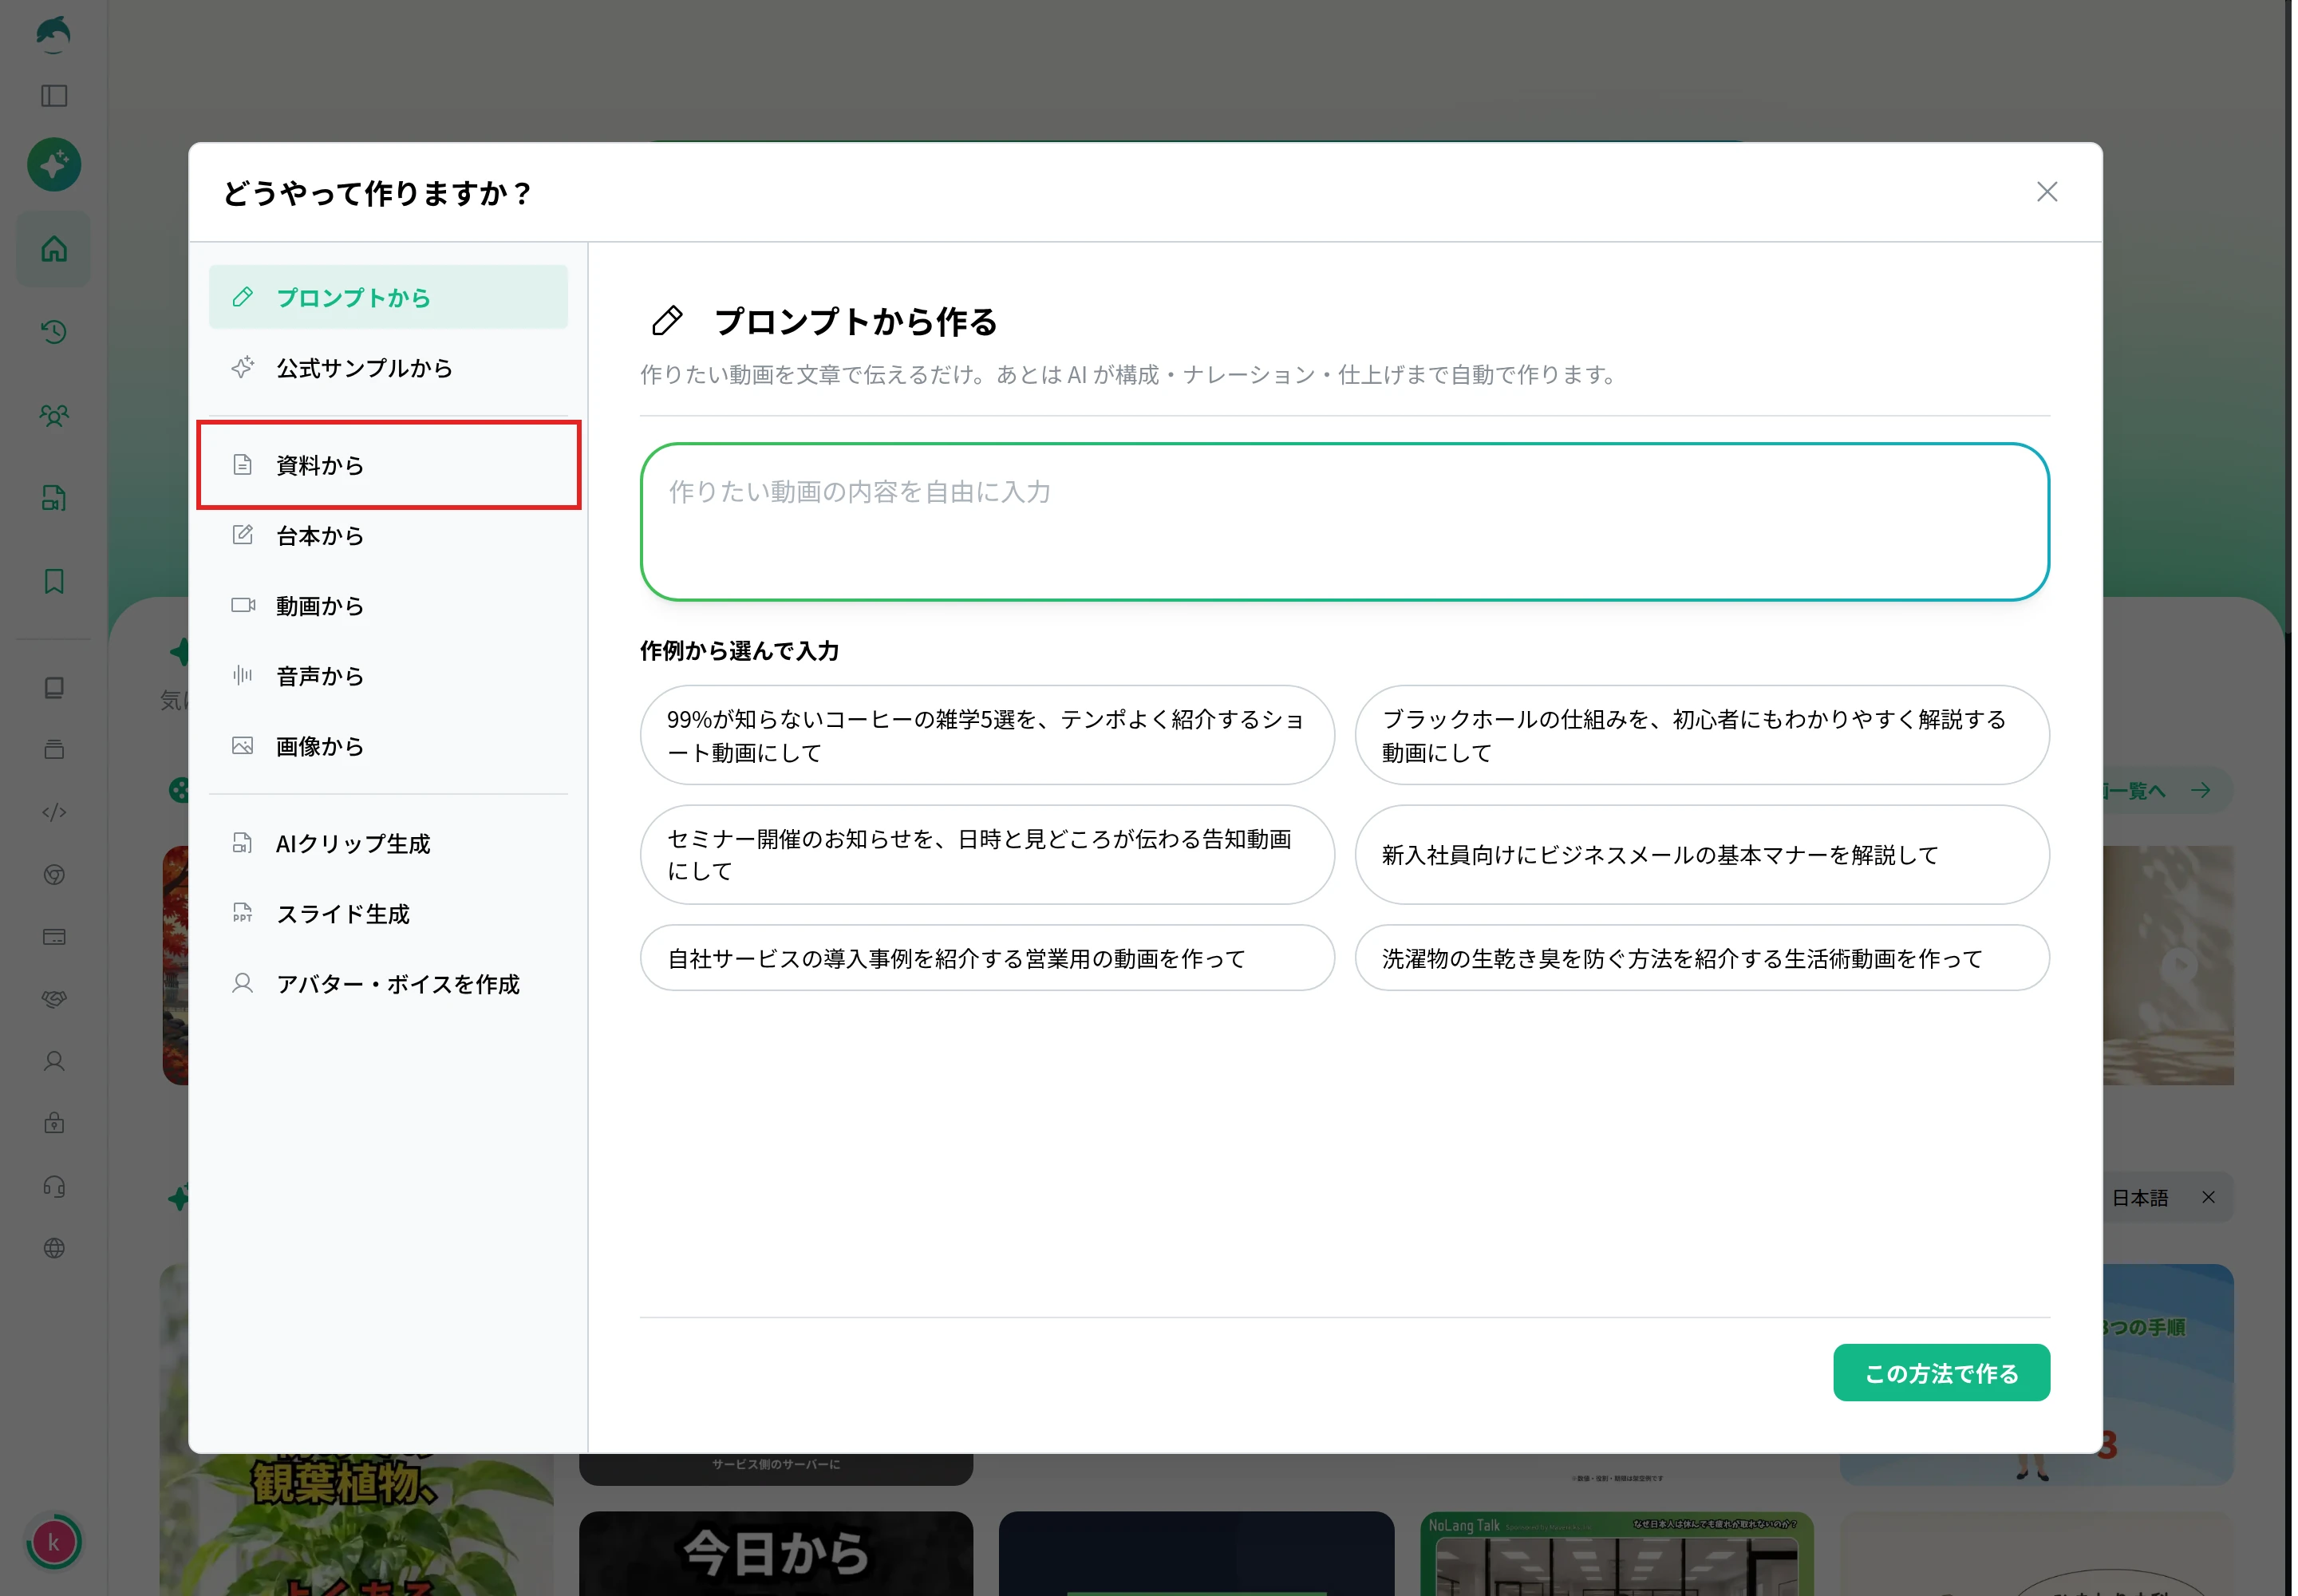Open the lock icon in the sidebar
Screen dimensions: 2298x1596
54,1123
